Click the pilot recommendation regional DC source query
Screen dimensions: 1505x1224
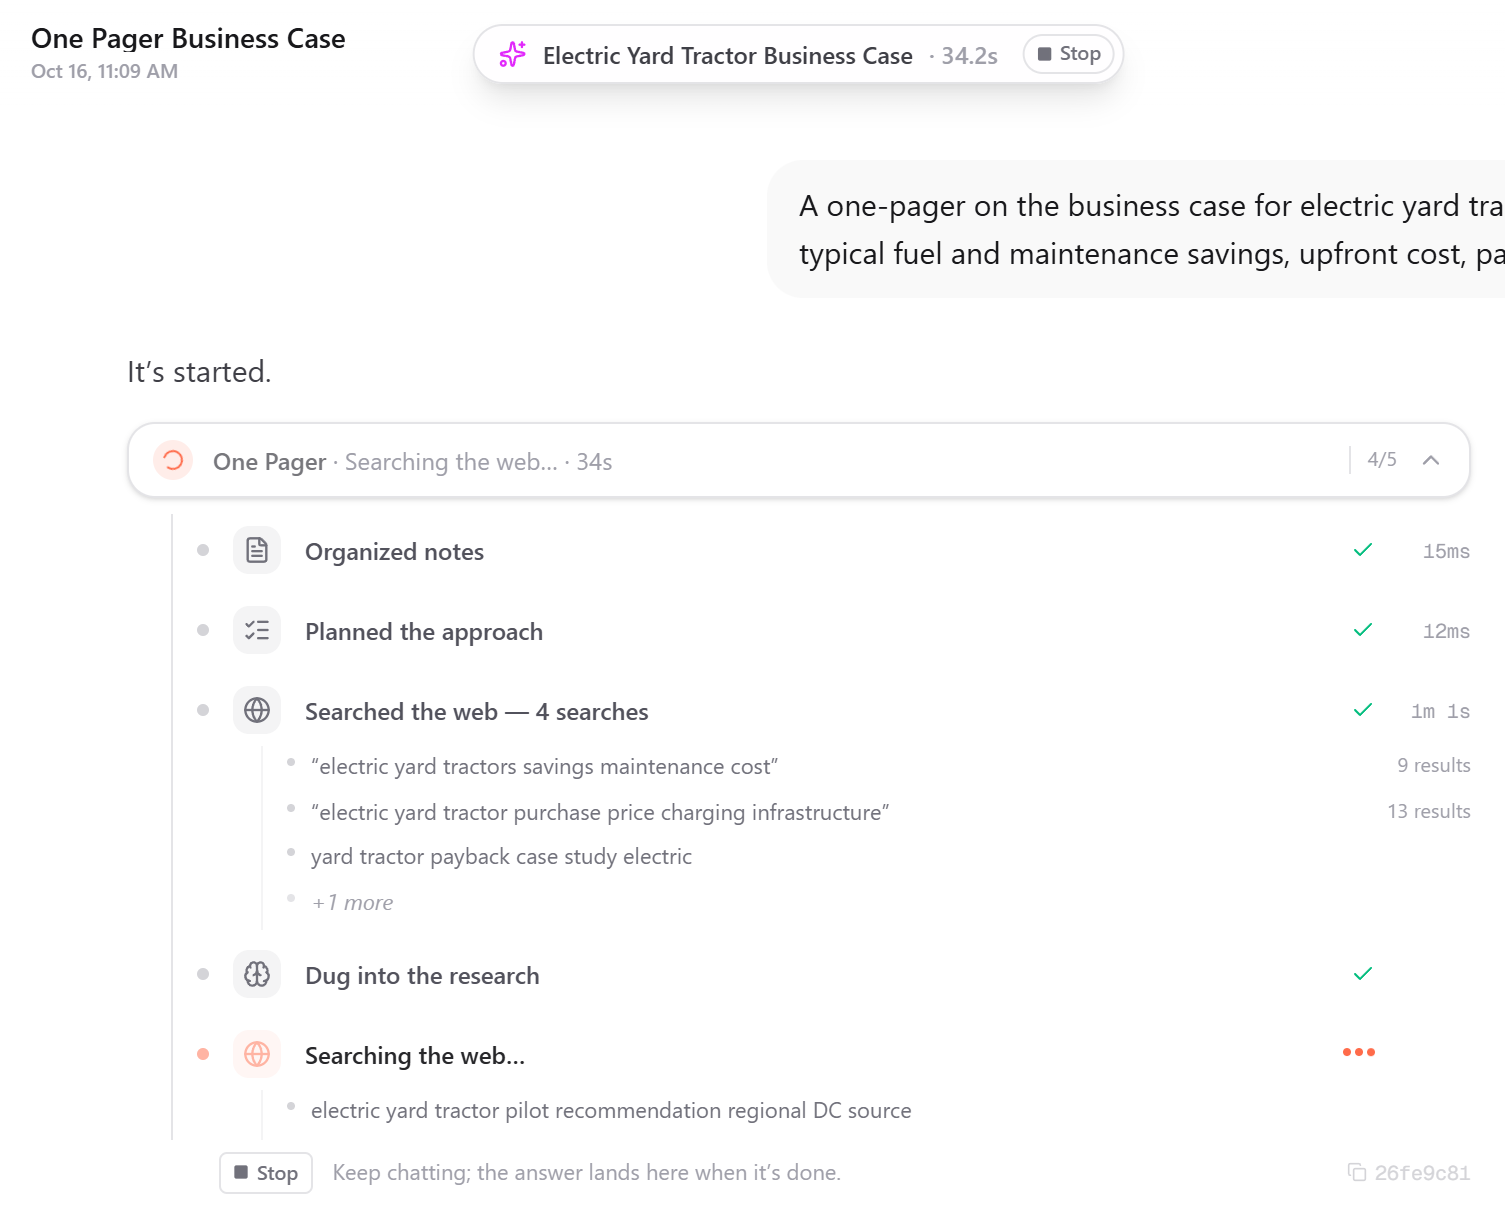(x=611, y=1111)
